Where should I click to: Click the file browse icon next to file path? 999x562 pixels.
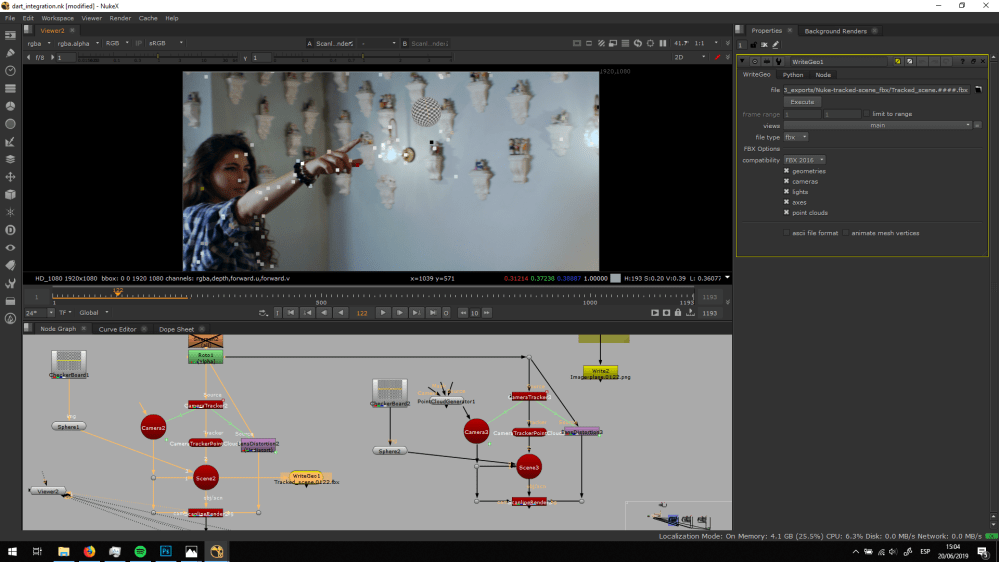(x=979, y=90)
